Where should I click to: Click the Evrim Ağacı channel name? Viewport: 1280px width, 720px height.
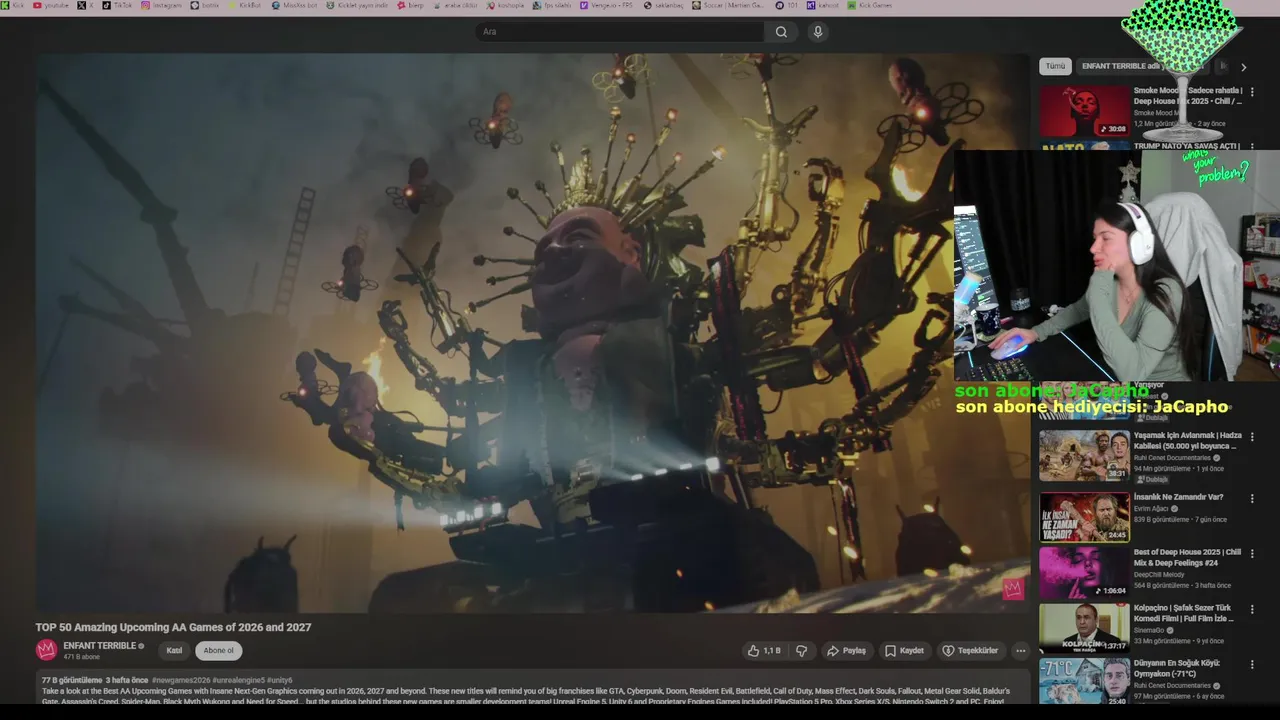1151,509
